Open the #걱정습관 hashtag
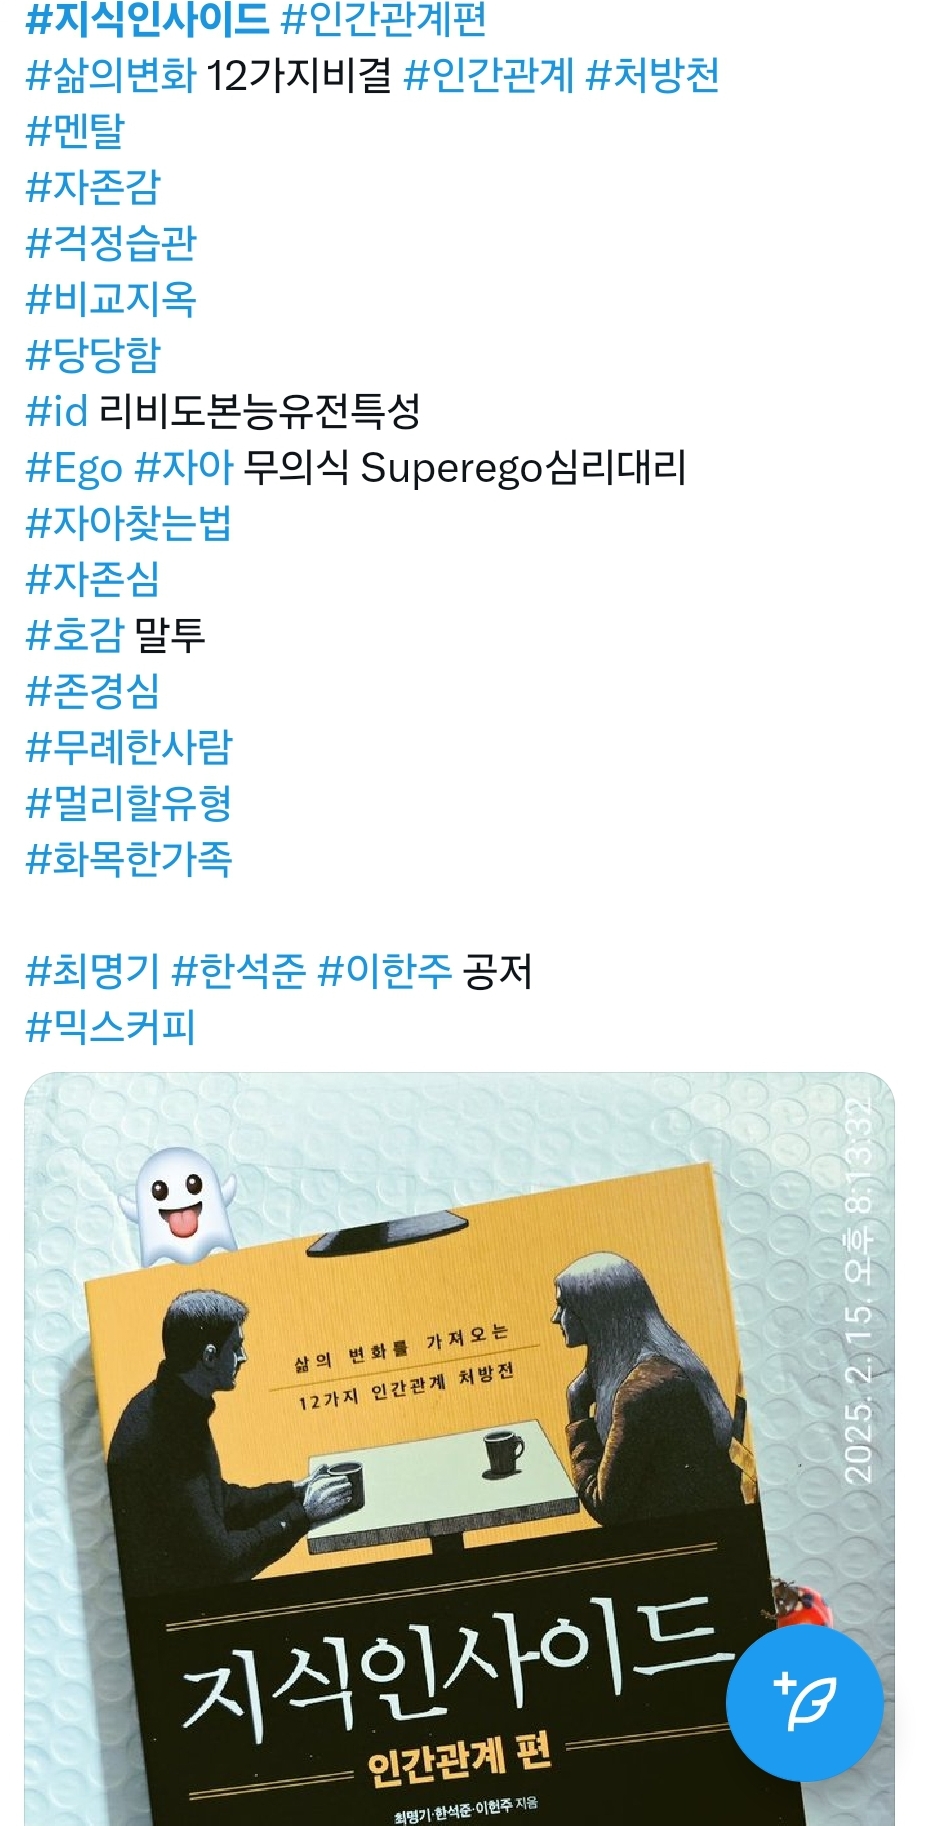Viewport: 929px width, 1826px height. 110,243
